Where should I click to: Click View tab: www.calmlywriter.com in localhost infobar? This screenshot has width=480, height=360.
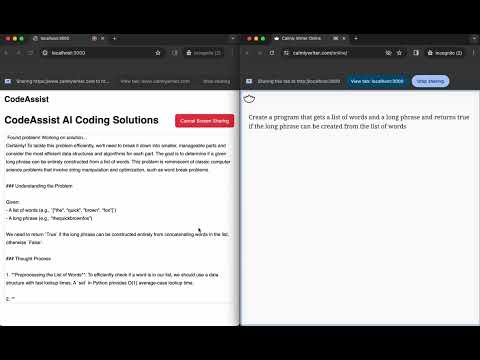pyautogui.click(x=155, y=81)
